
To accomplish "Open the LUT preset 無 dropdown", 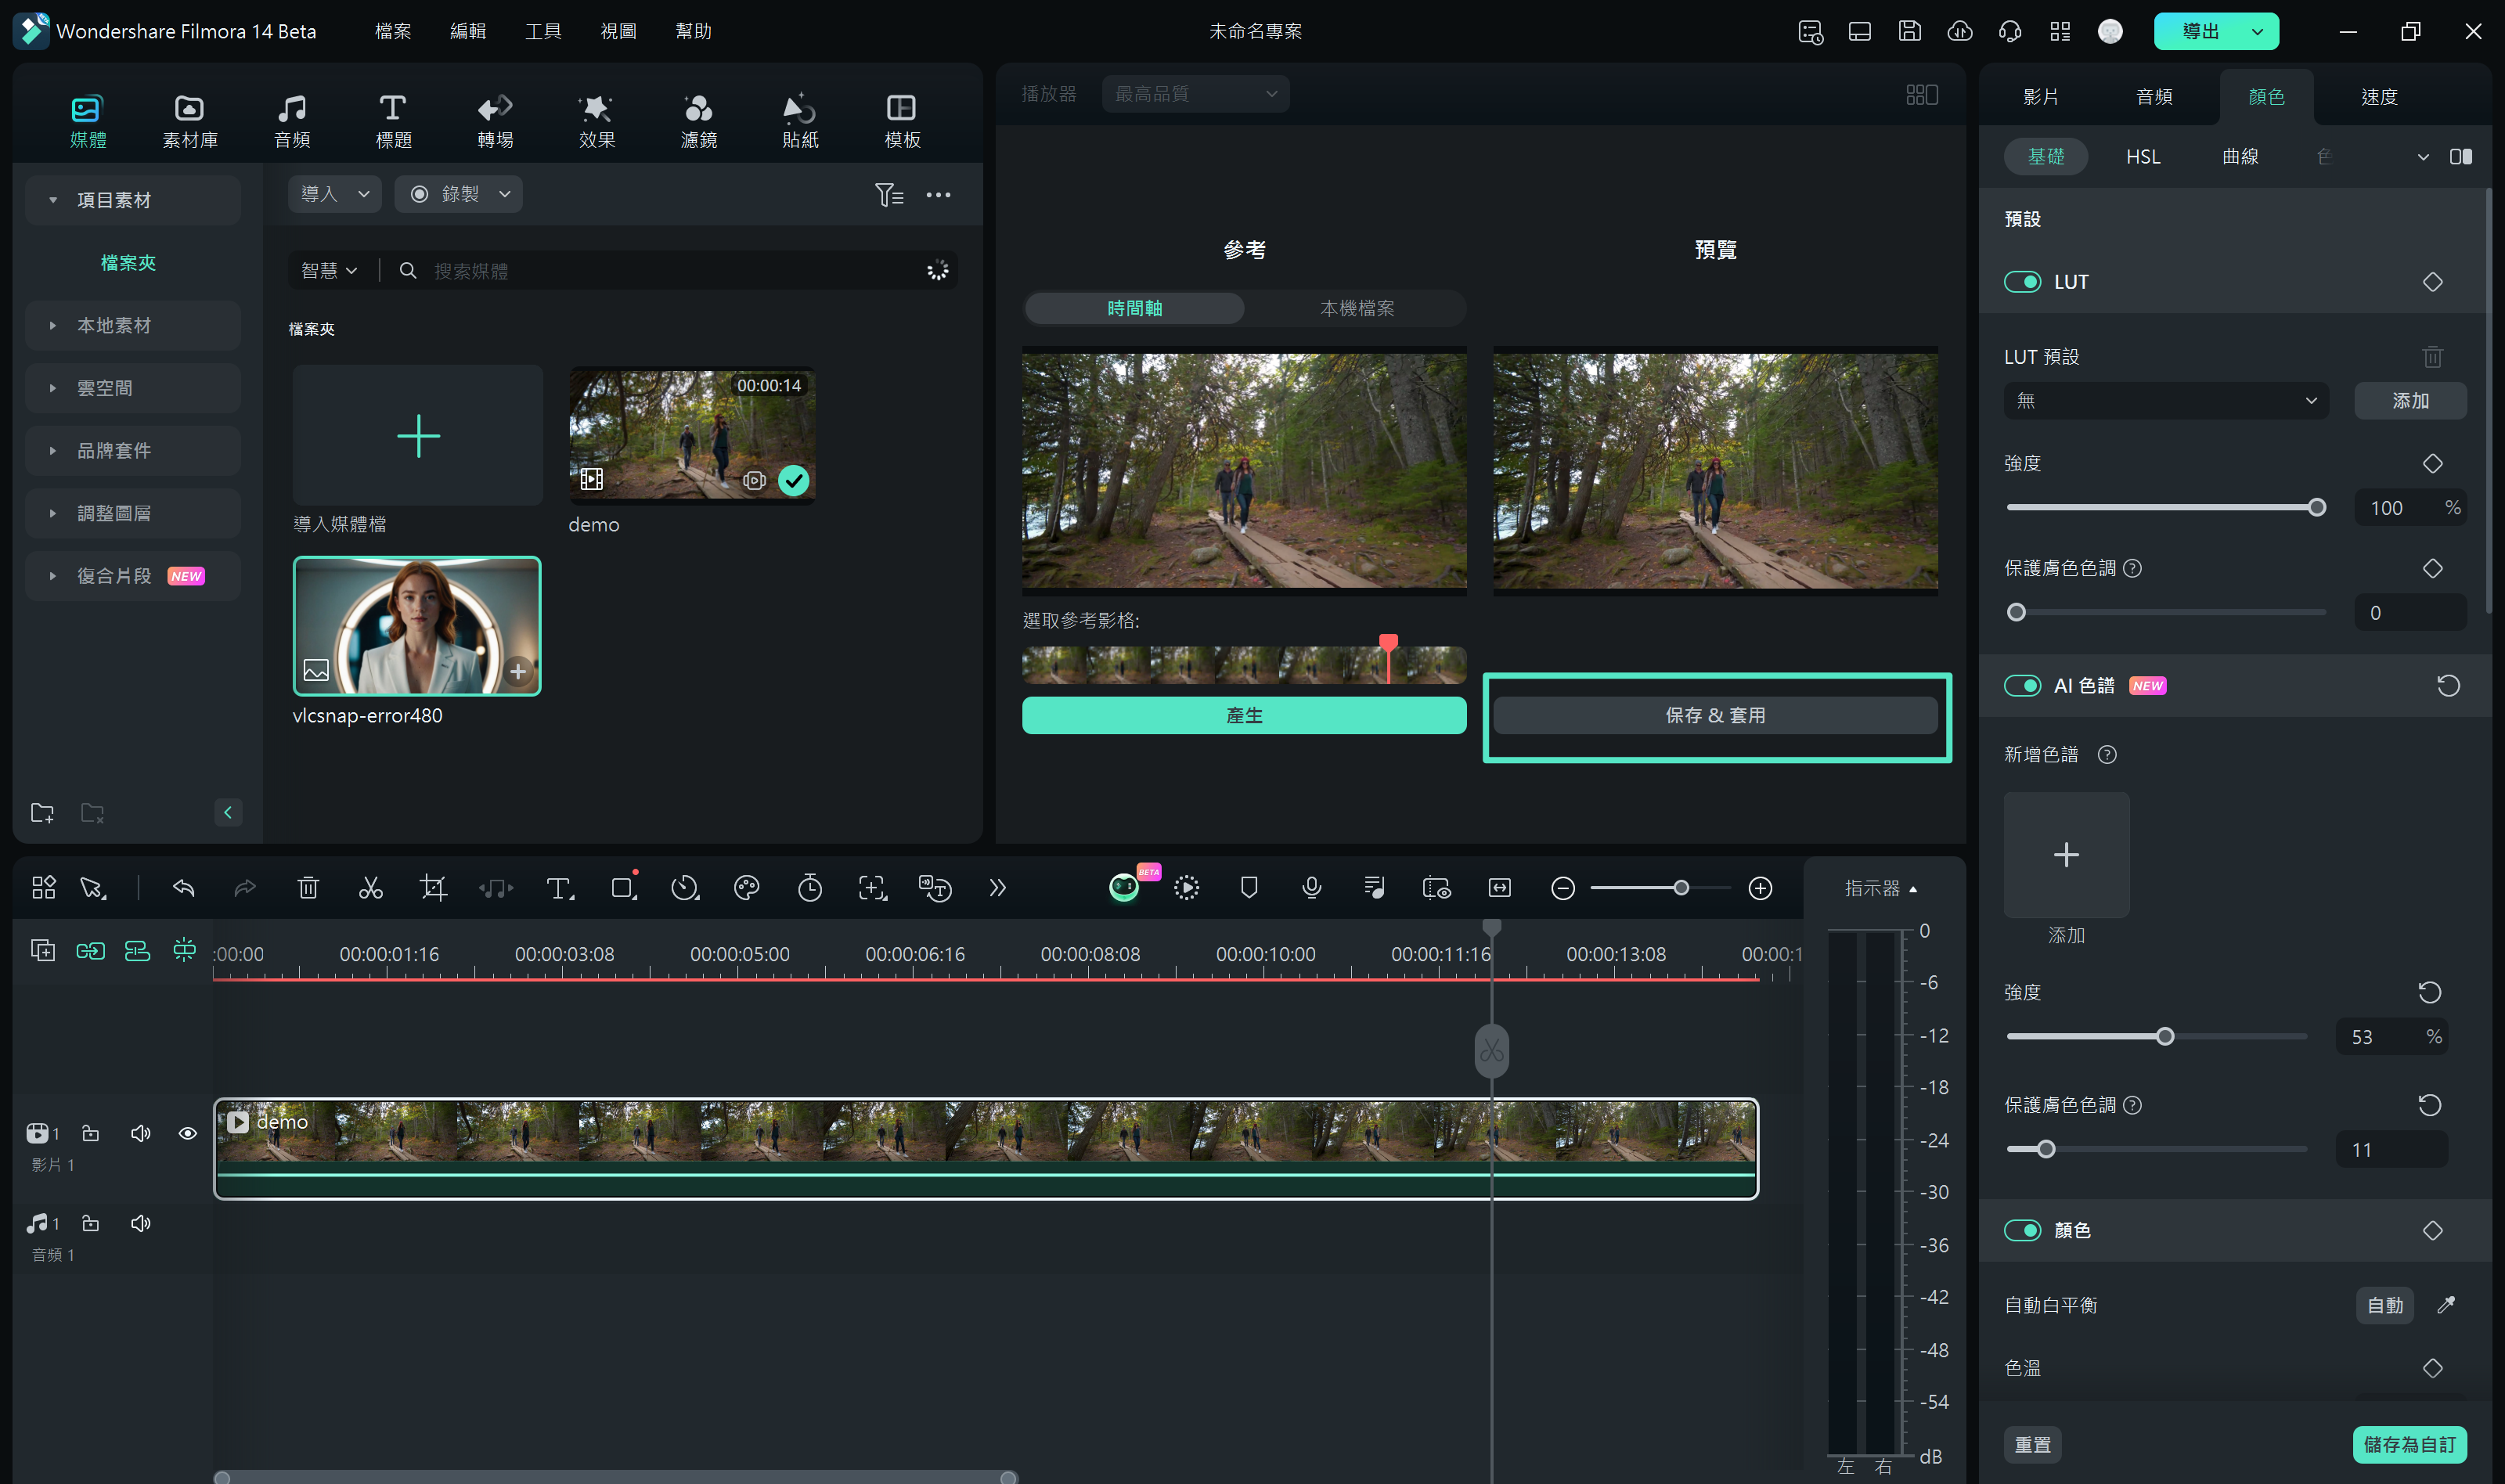I will (x=2166, y=401).
